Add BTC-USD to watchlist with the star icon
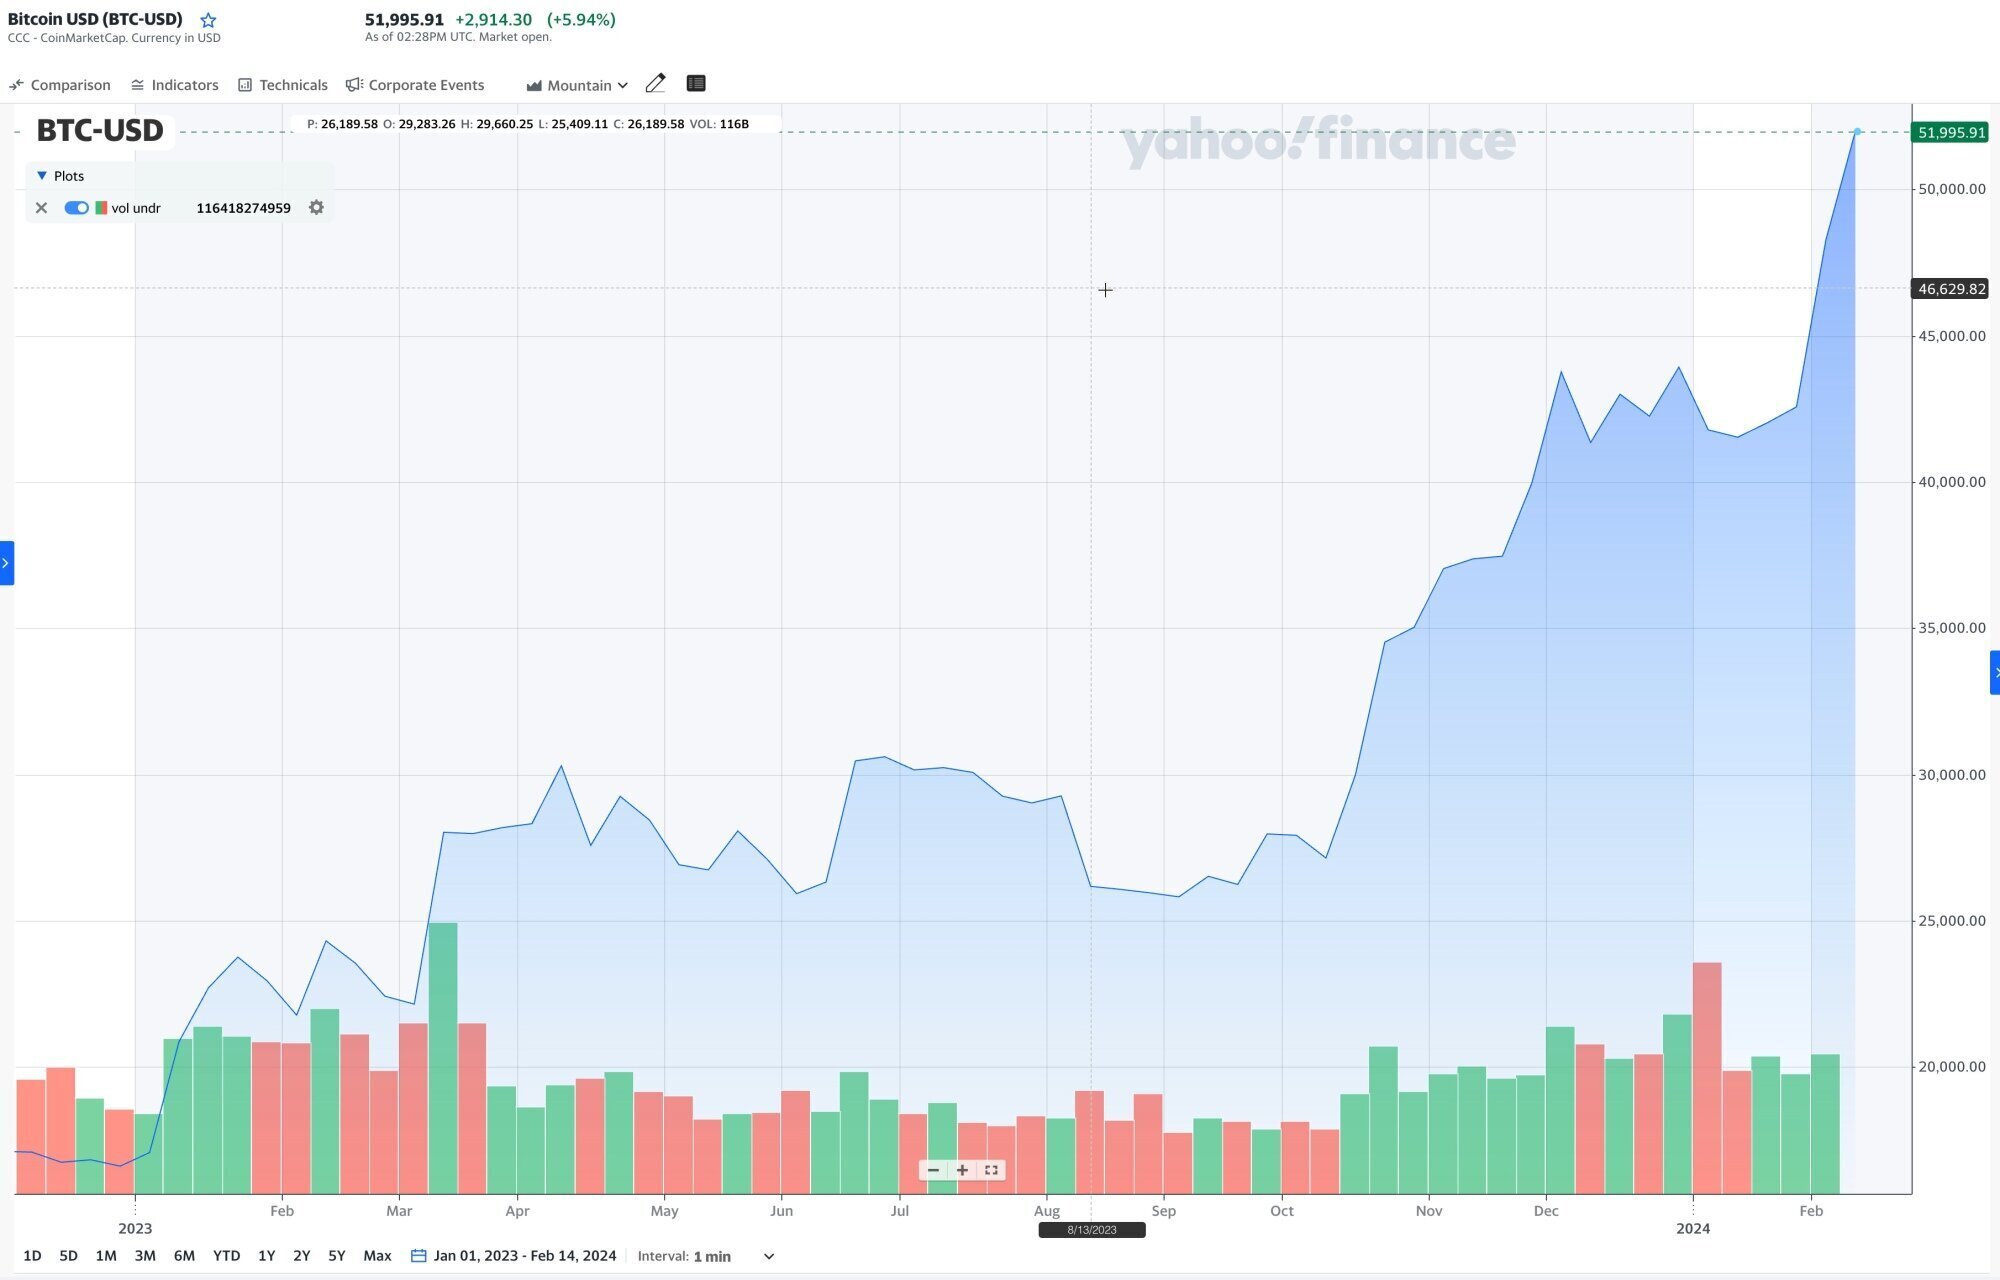The width and height of the screenshot is (2000, 1280). 208,20
